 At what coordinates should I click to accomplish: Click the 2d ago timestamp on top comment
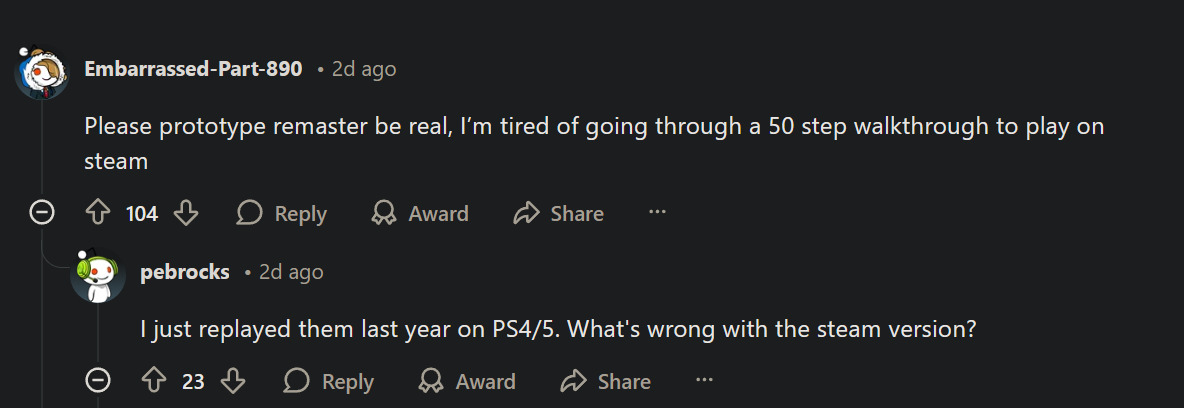point(364,69)
